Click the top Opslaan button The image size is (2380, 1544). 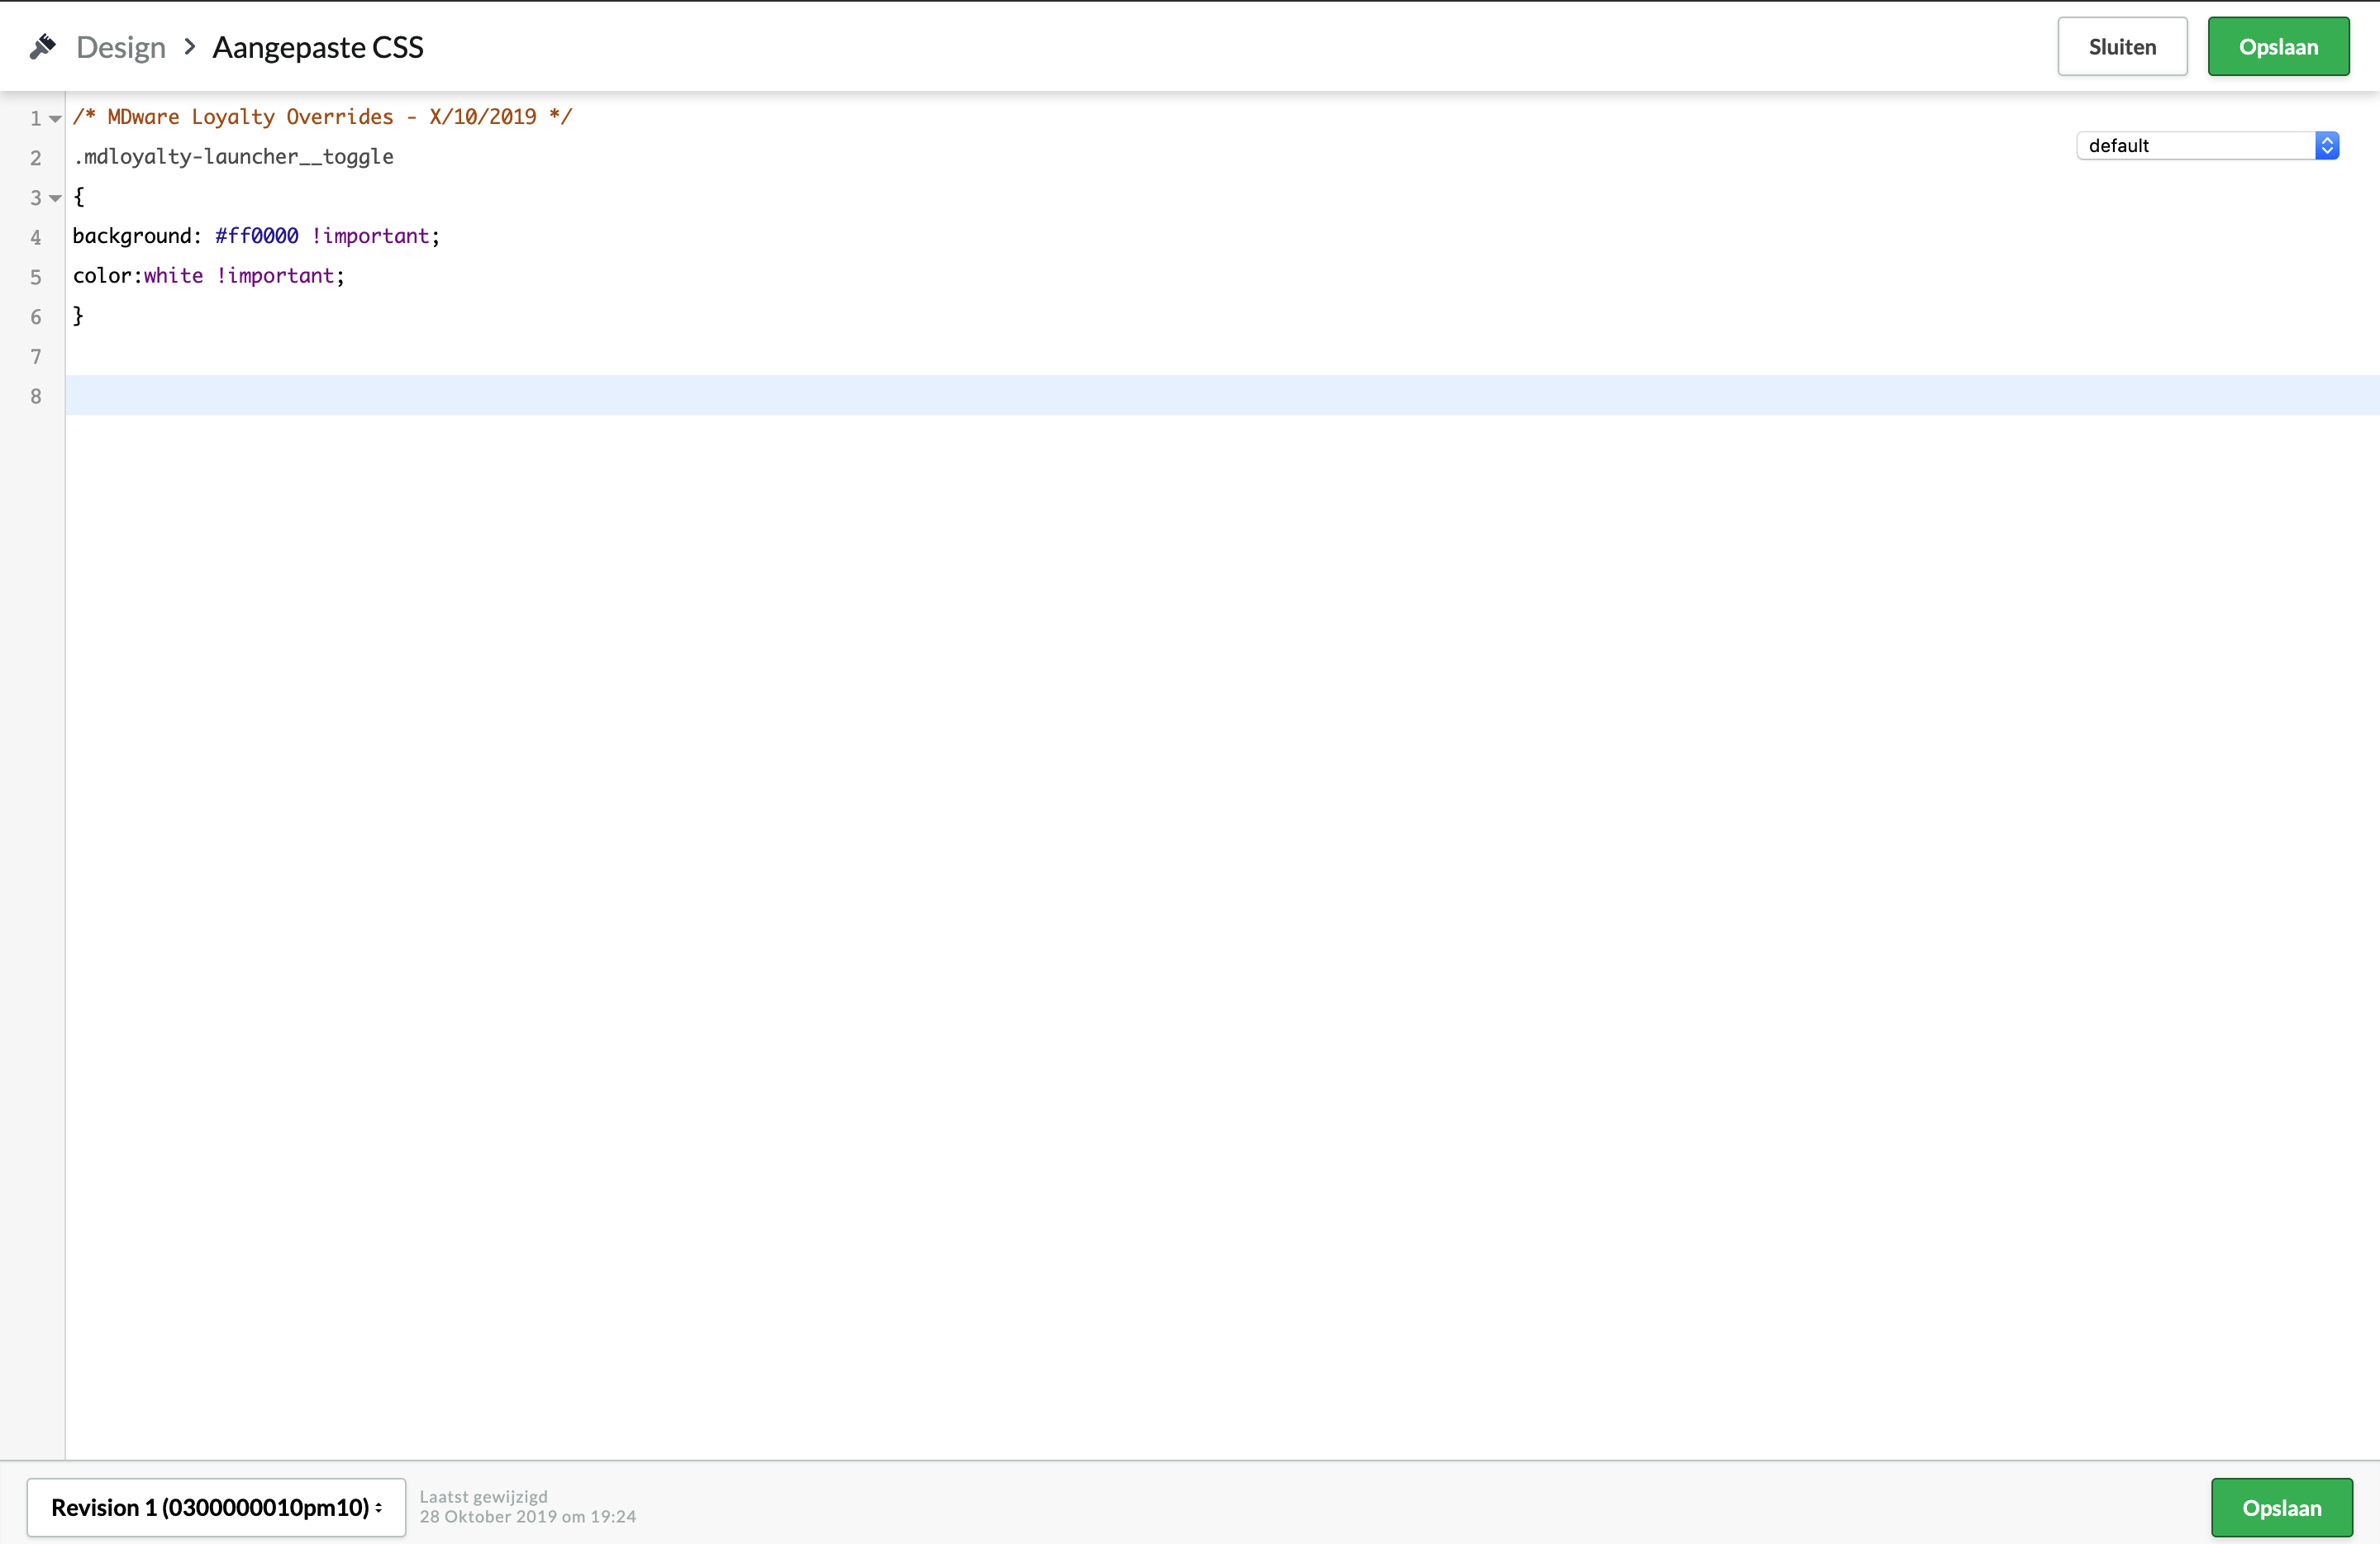point(2278,47)
